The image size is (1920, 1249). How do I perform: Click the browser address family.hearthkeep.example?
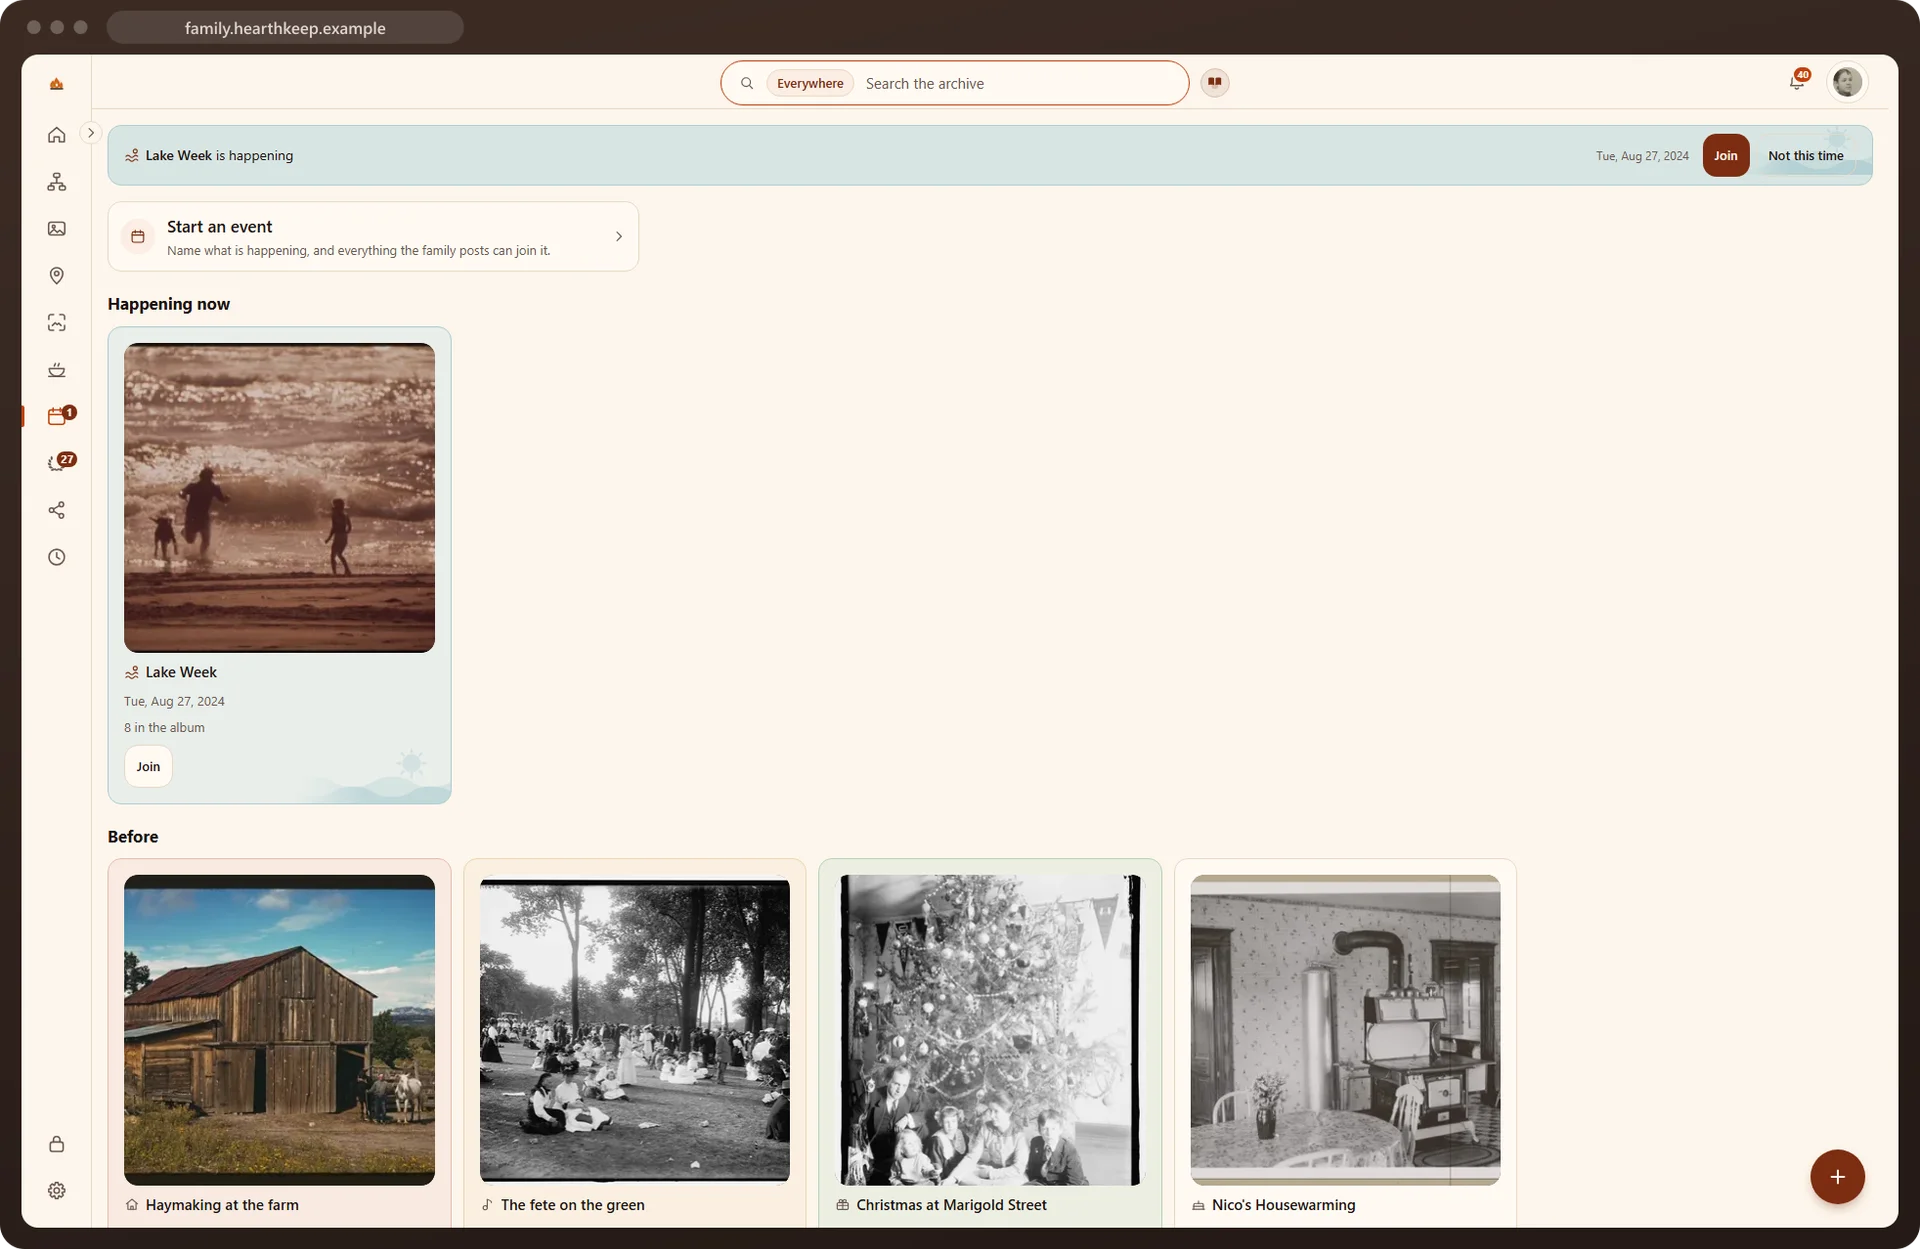(x=285, y=28)
